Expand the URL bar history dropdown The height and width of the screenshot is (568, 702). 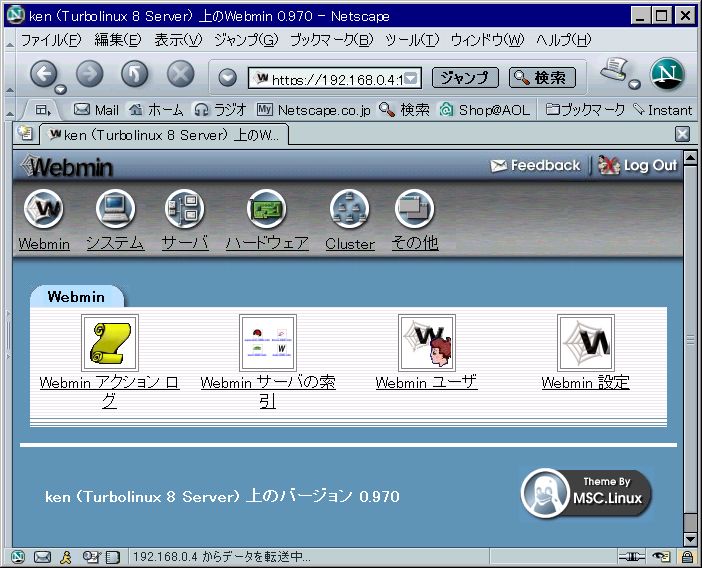click(x=412, y=79)
